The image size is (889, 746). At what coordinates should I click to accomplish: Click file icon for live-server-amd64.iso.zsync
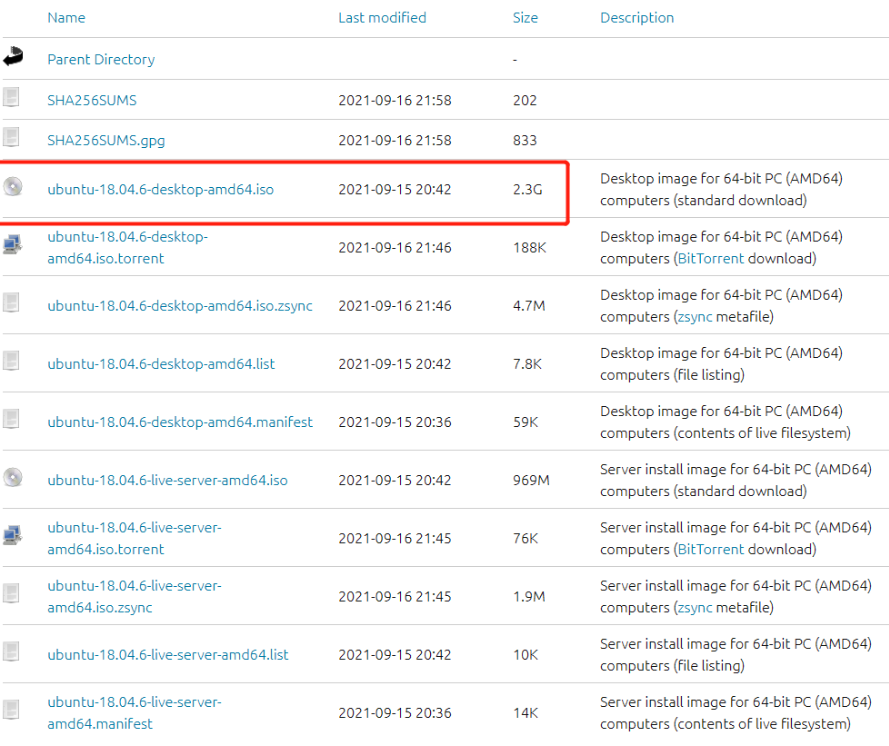click(11, 594)
